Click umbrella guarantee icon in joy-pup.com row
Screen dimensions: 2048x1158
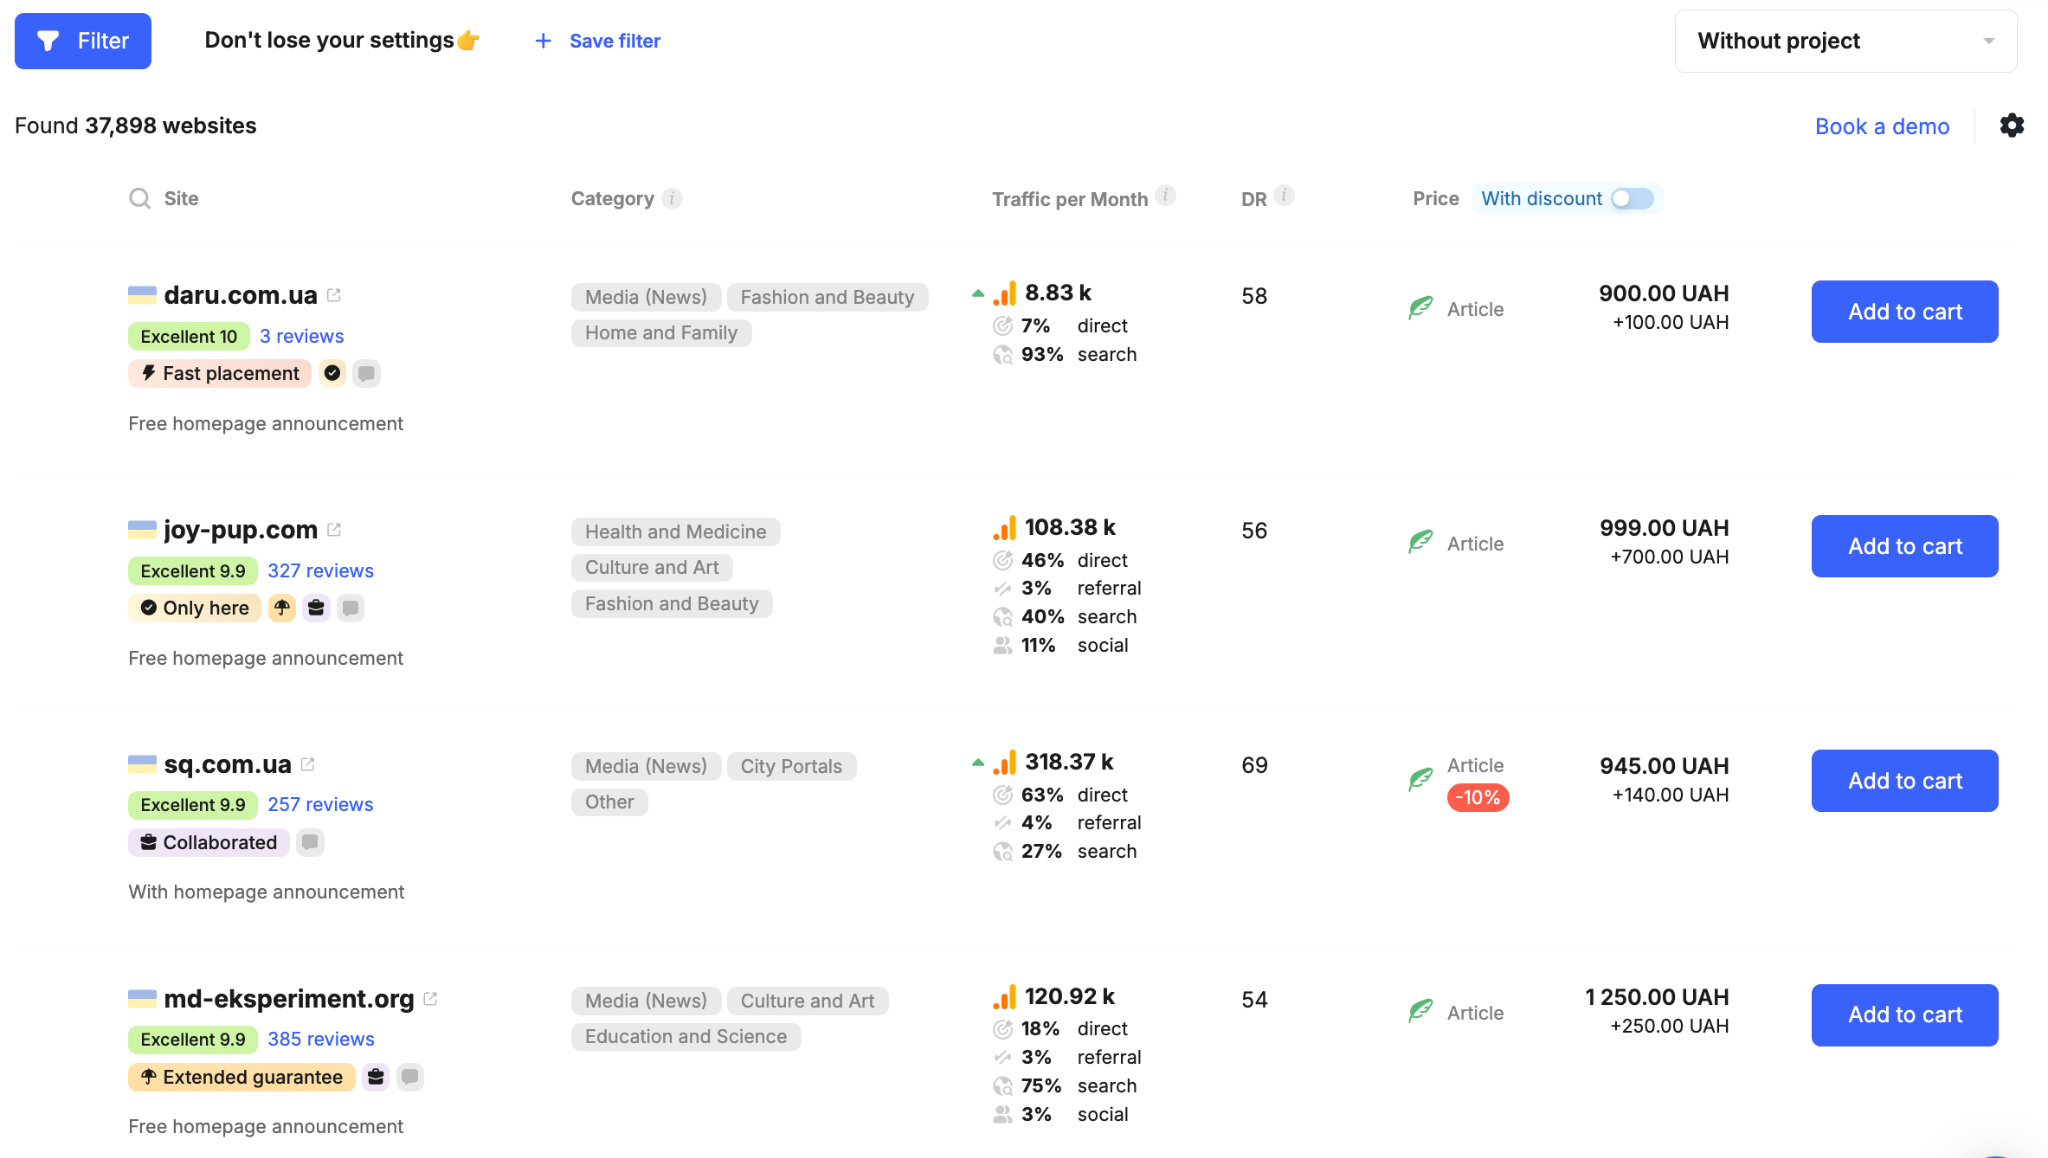pos(282,608)
